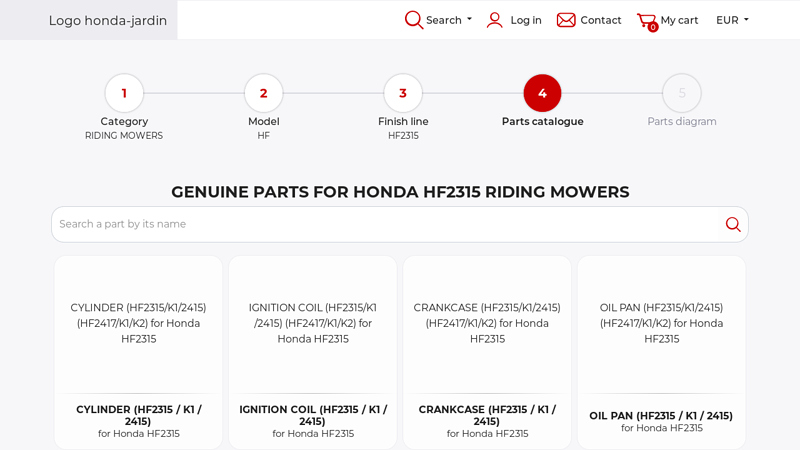Open the OIL PAN image card
The height and width of the screenshot is (450, 800).
tap(662, 324)
